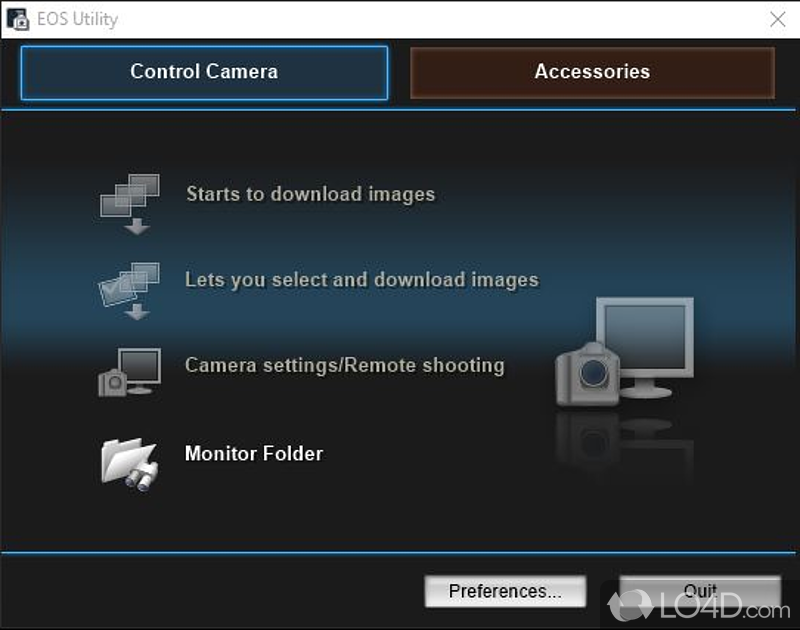Image resolution: width=800 pixels, height=630 pixels.
Task: Click the large camera illustration
Action: [x=587, y=377]
